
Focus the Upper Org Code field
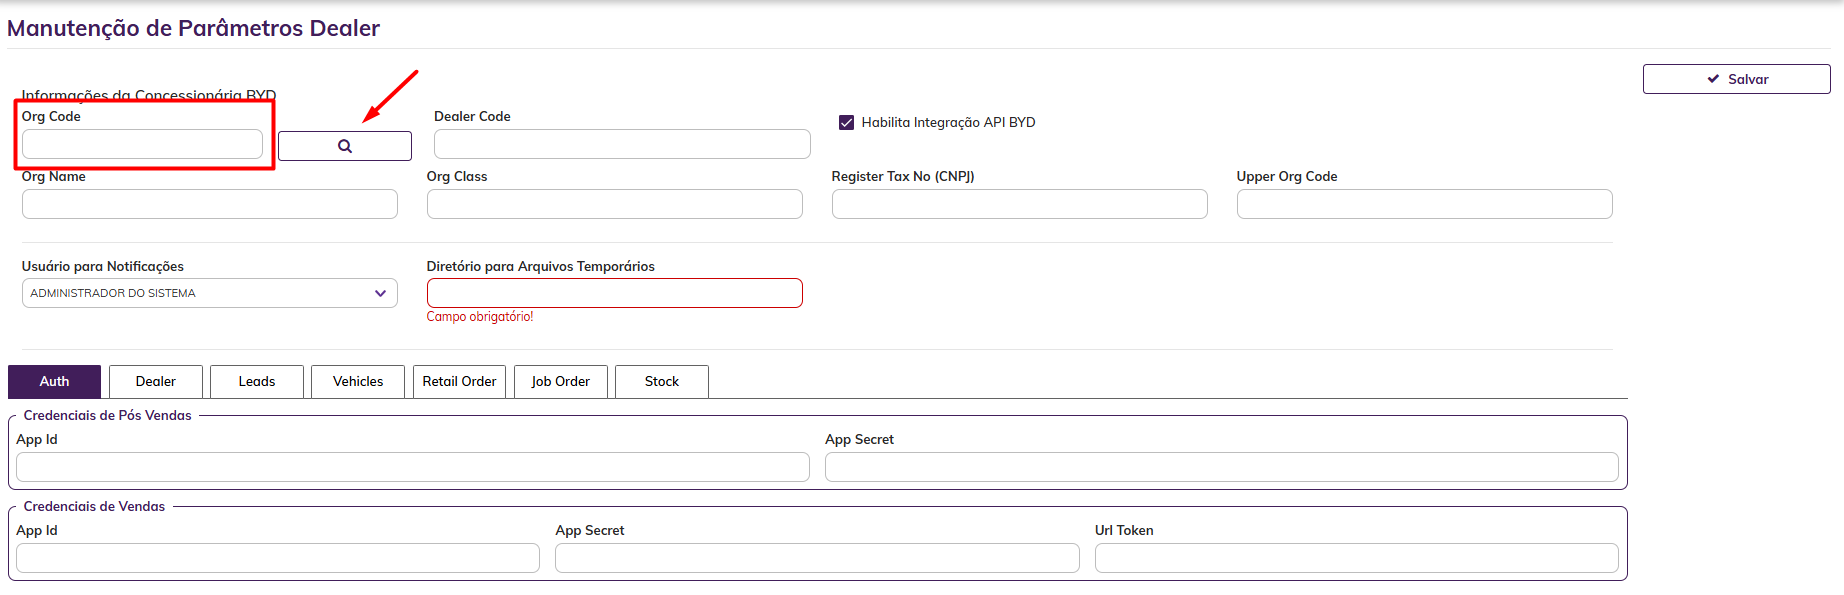1424,204
